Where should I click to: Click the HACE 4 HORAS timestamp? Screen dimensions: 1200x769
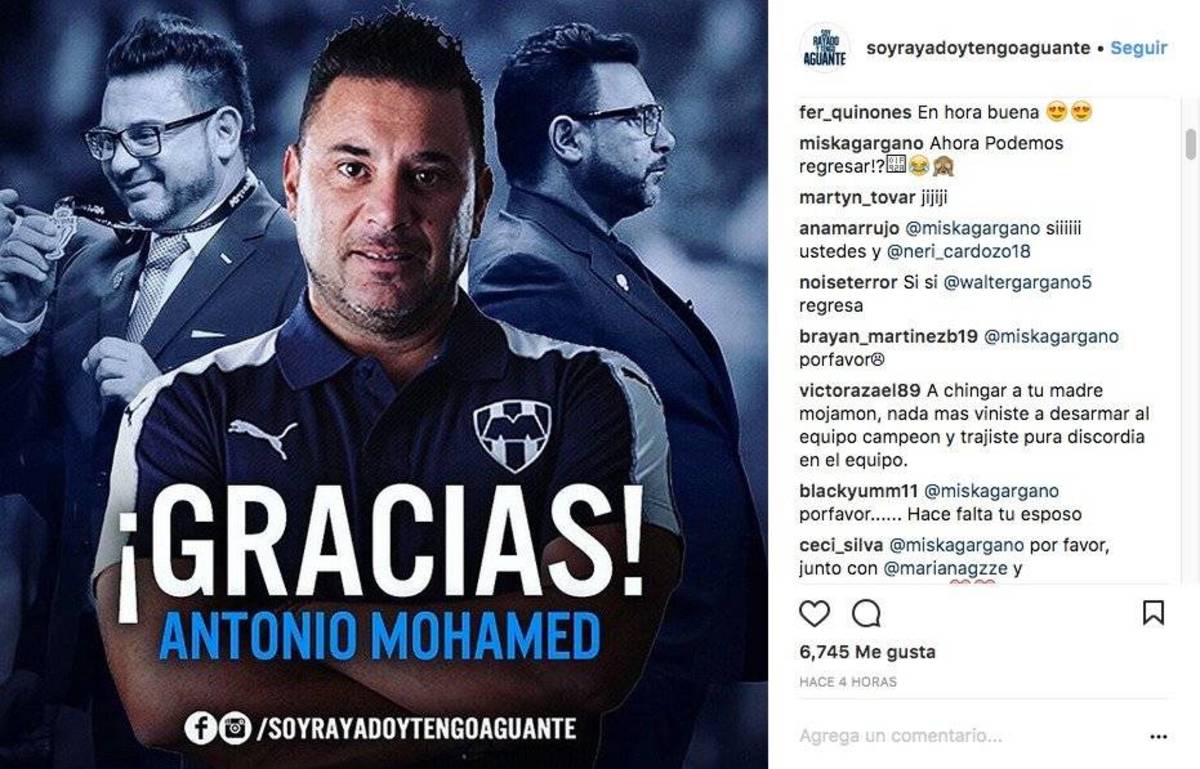848,682
